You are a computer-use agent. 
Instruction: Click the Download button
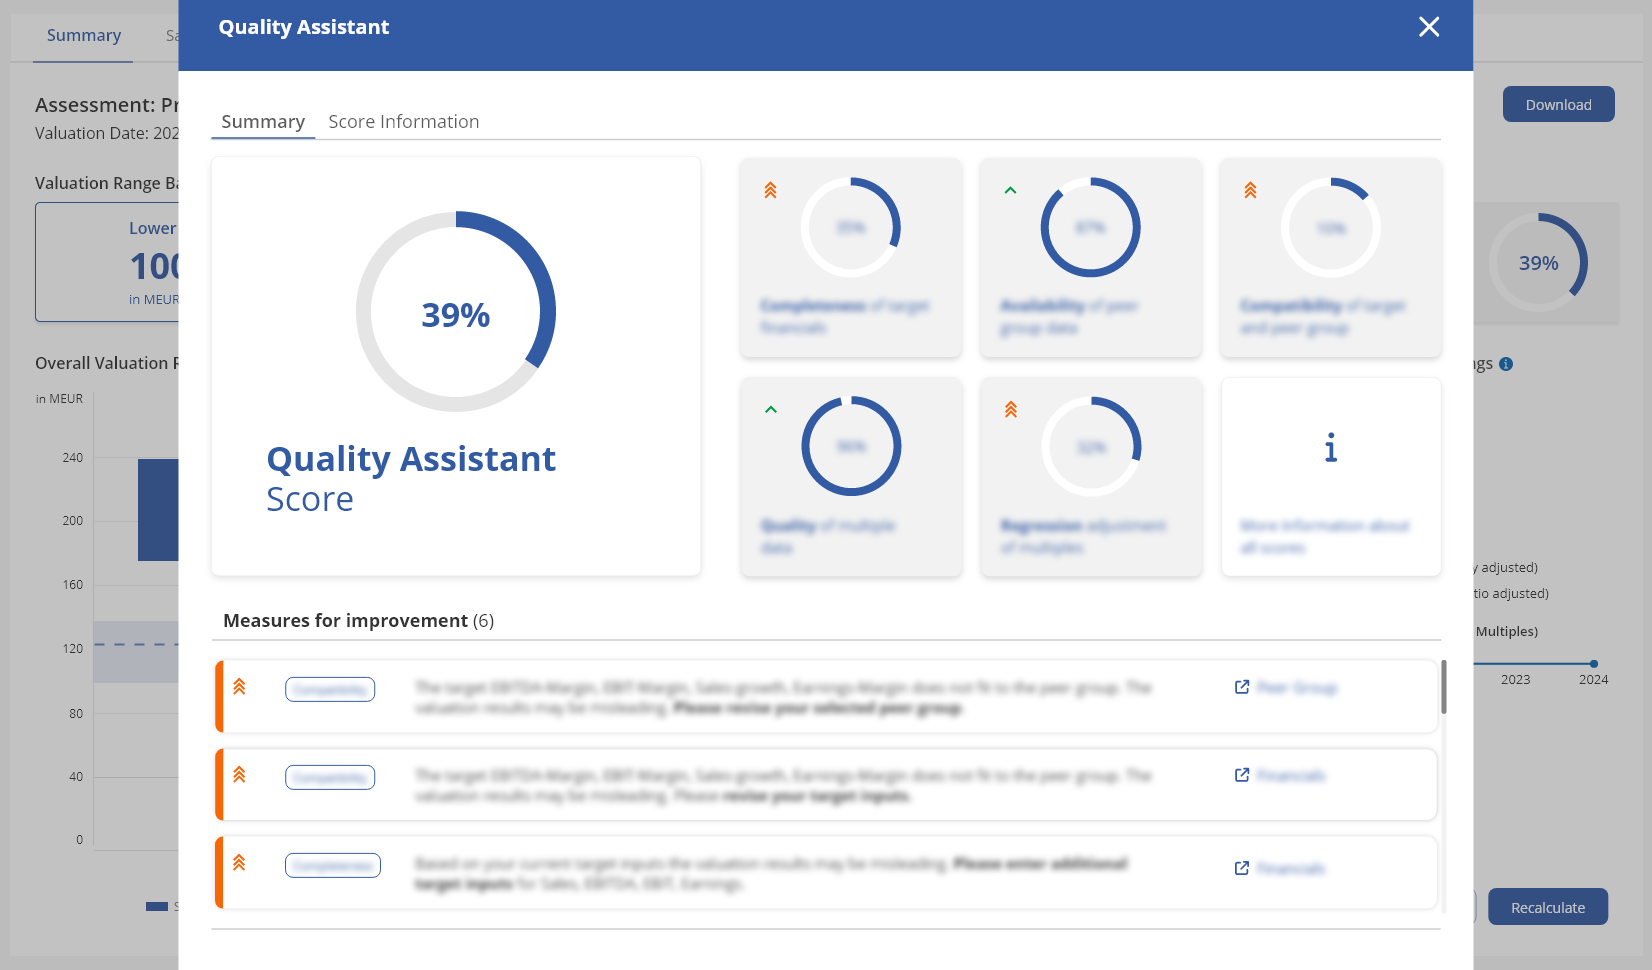pyautogui.click(x=1558, y=104)
